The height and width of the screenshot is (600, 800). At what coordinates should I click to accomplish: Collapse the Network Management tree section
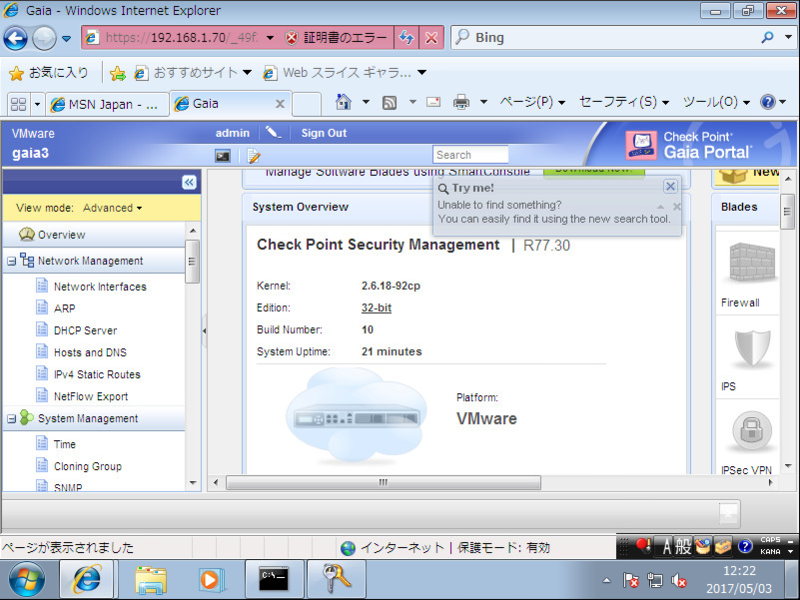(x=11, y=261)
